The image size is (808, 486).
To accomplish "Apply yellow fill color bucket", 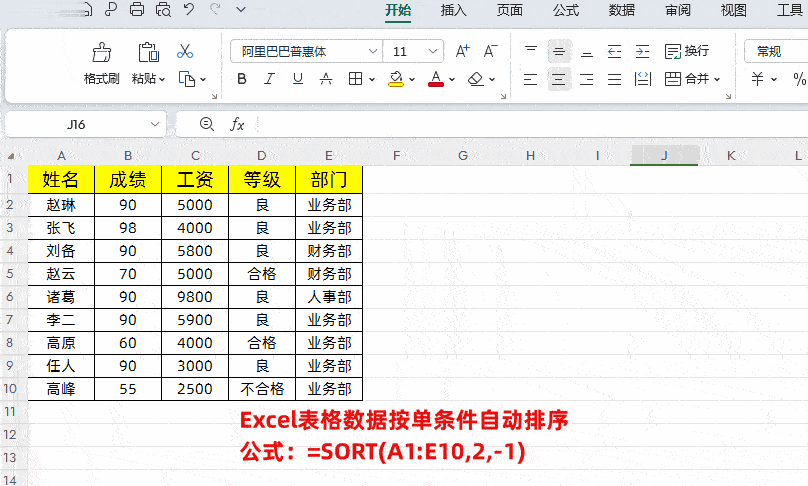I will tap(396, 79).
